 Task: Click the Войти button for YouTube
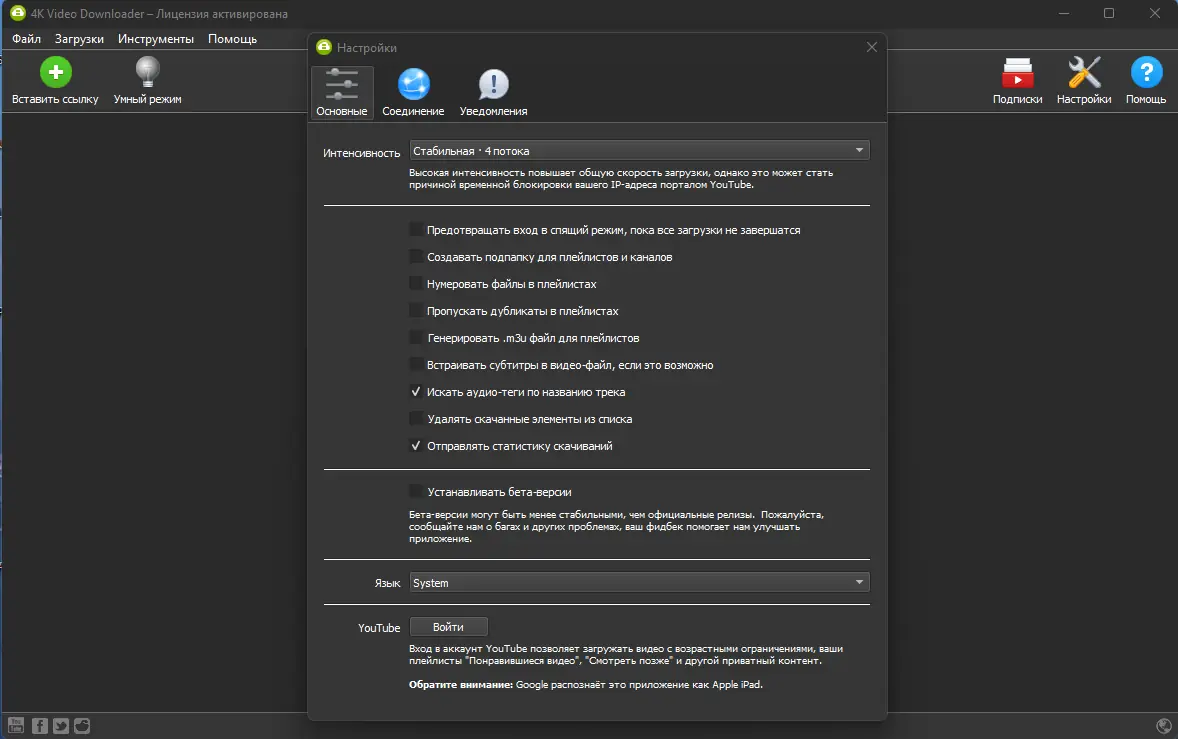(x=449, y=627)
